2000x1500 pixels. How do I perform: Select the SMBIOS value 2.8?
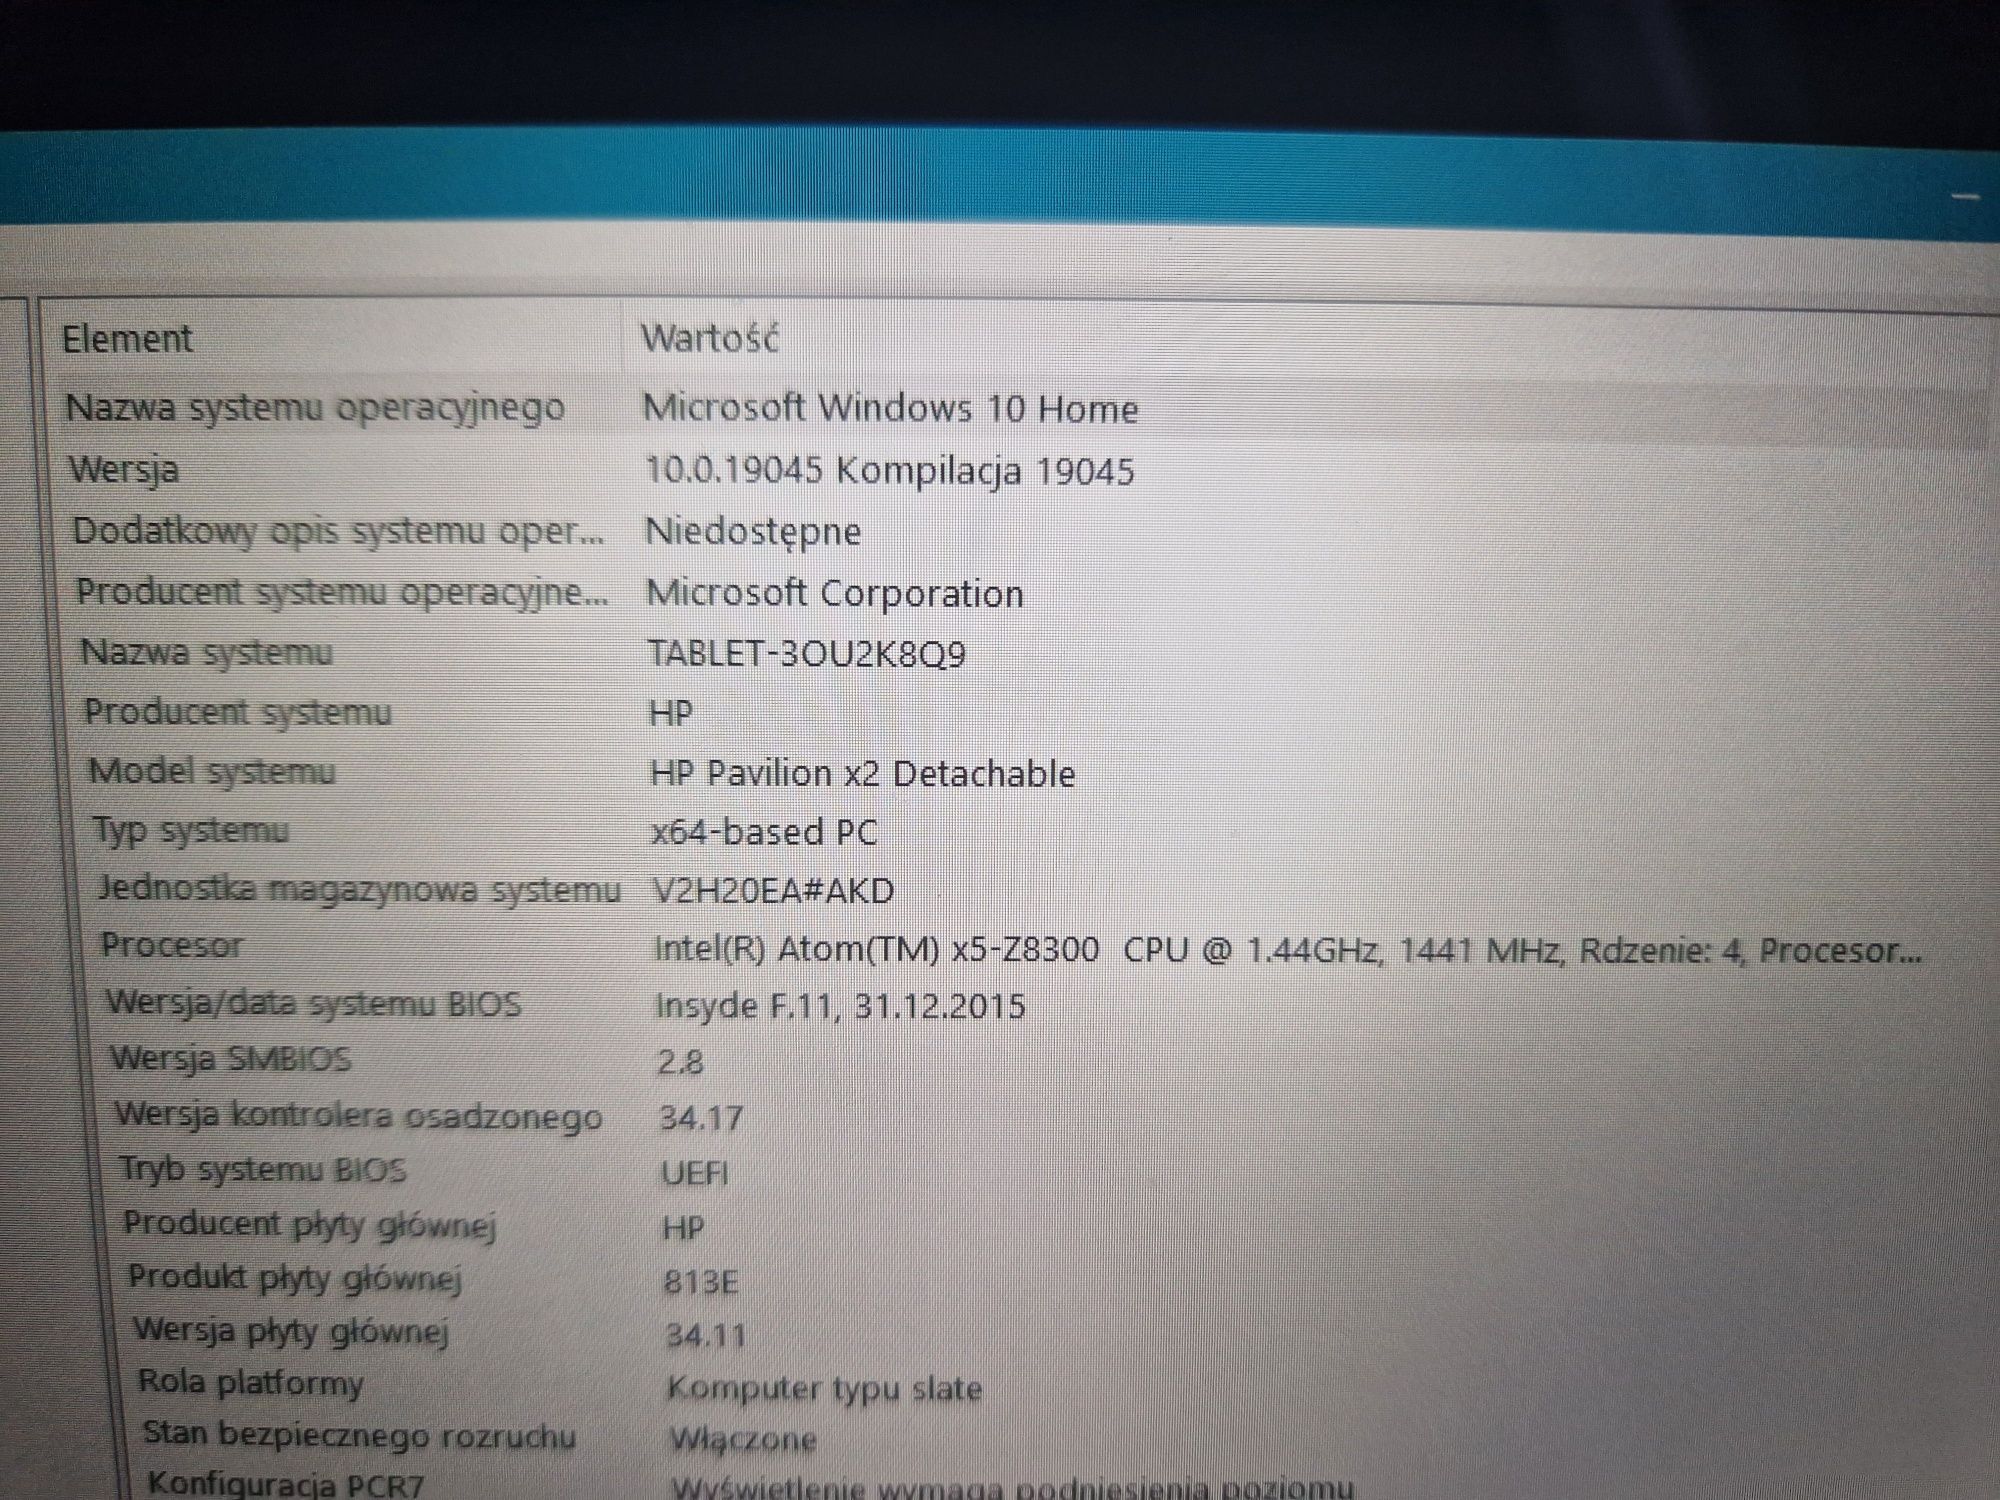point(680,1061)
